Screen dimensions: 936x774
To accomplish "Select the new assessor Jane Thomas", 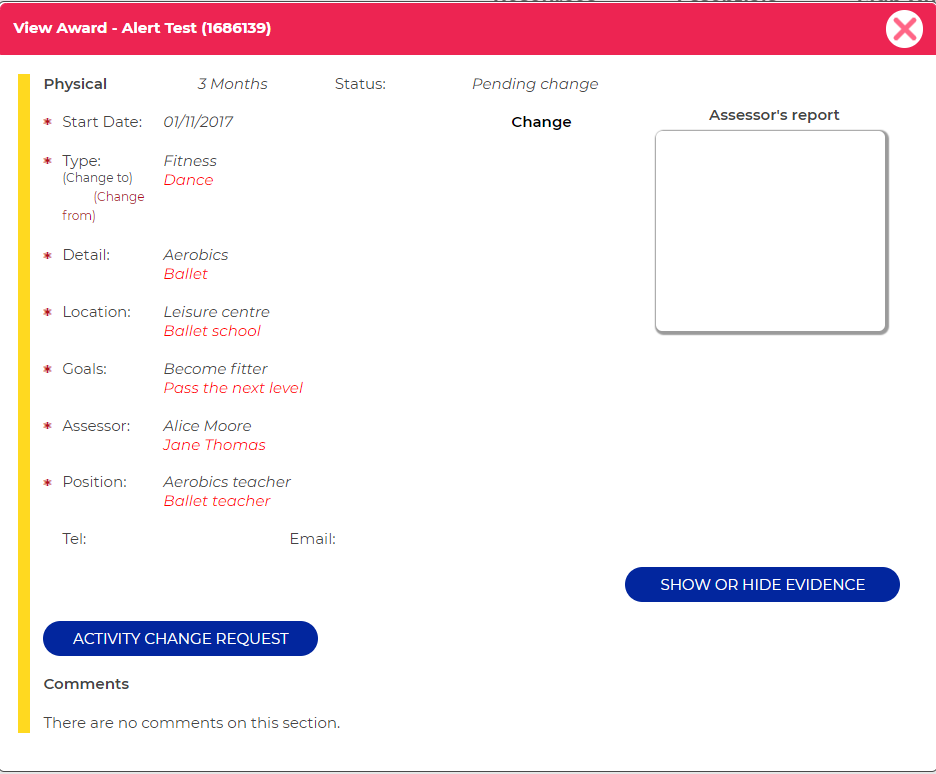I will click(x=214, y=445).
